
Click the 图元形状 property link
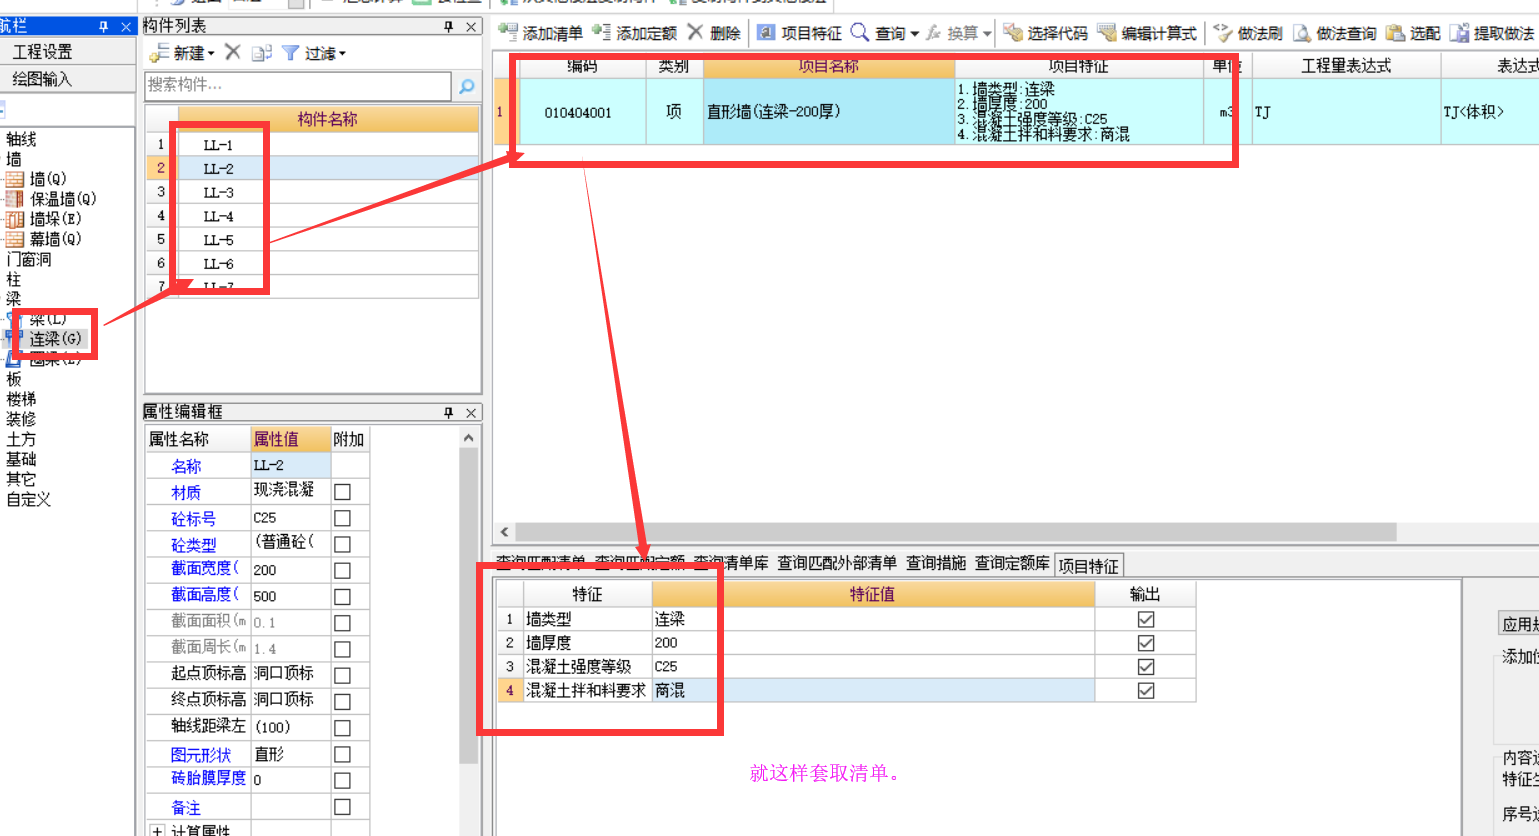tap(201, 754)
